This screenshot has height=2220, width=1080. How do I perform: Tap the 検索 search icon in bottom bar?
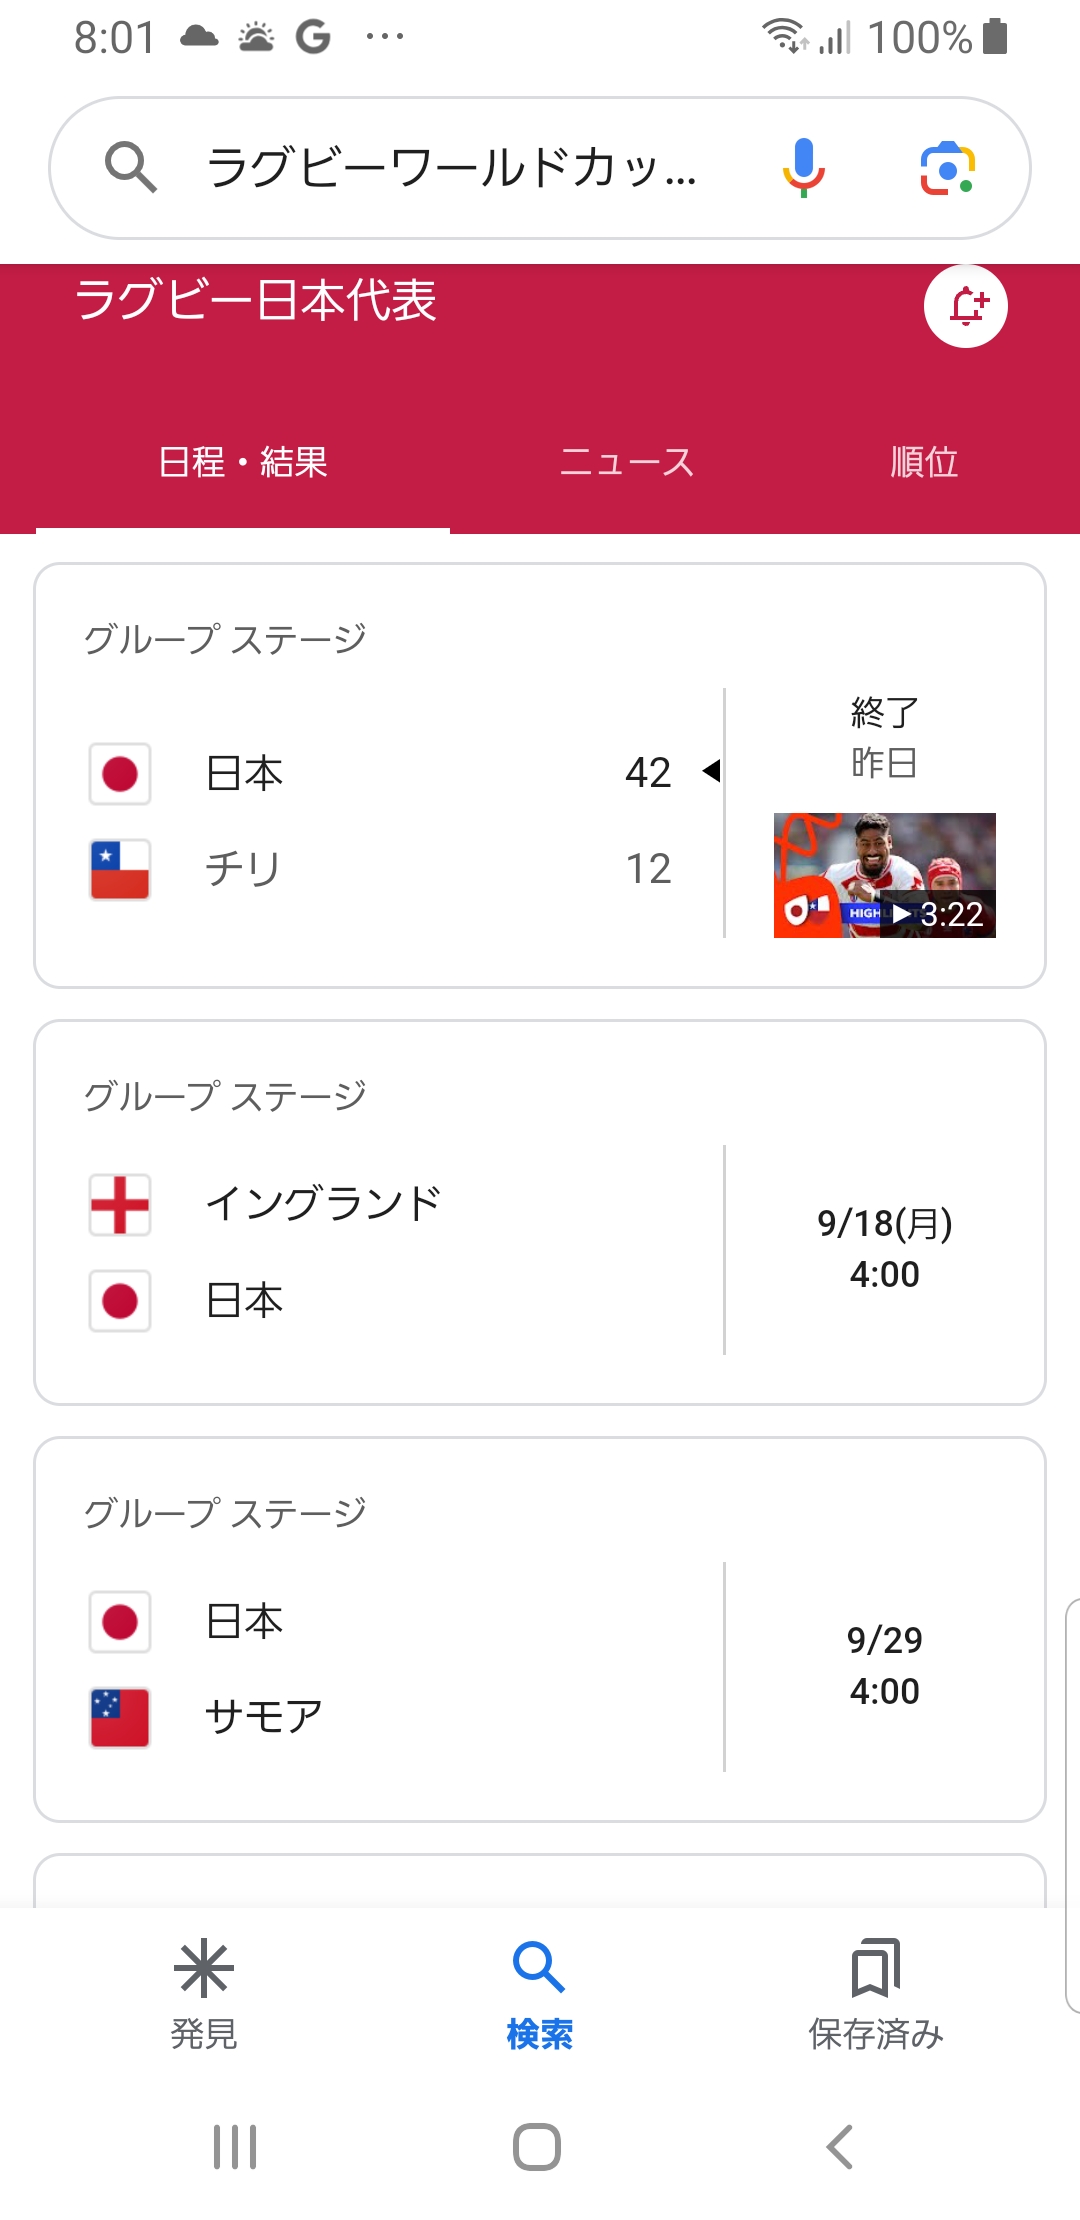coord(539,1968)
